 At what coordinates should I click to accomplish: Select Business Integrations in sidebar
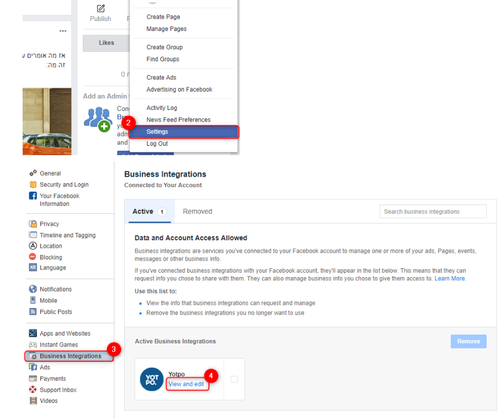(70, 356)
